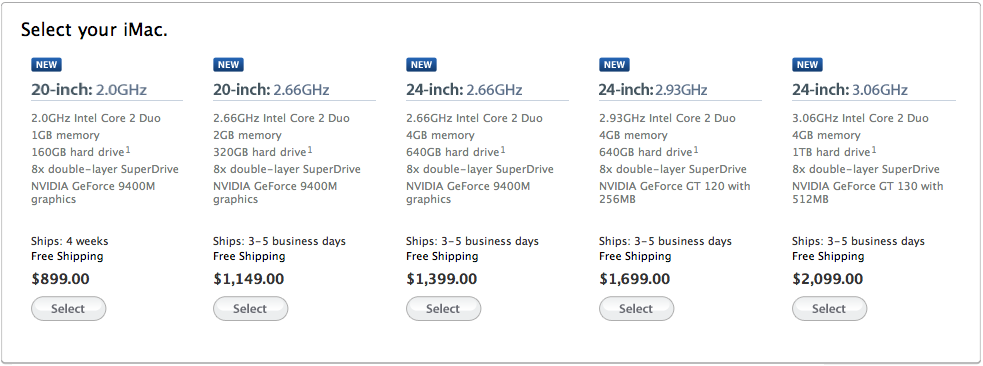The image size is (983, 366).
Task: Click NEW badge above 24-inch 2.66GHz
Action: coord(421,65)
